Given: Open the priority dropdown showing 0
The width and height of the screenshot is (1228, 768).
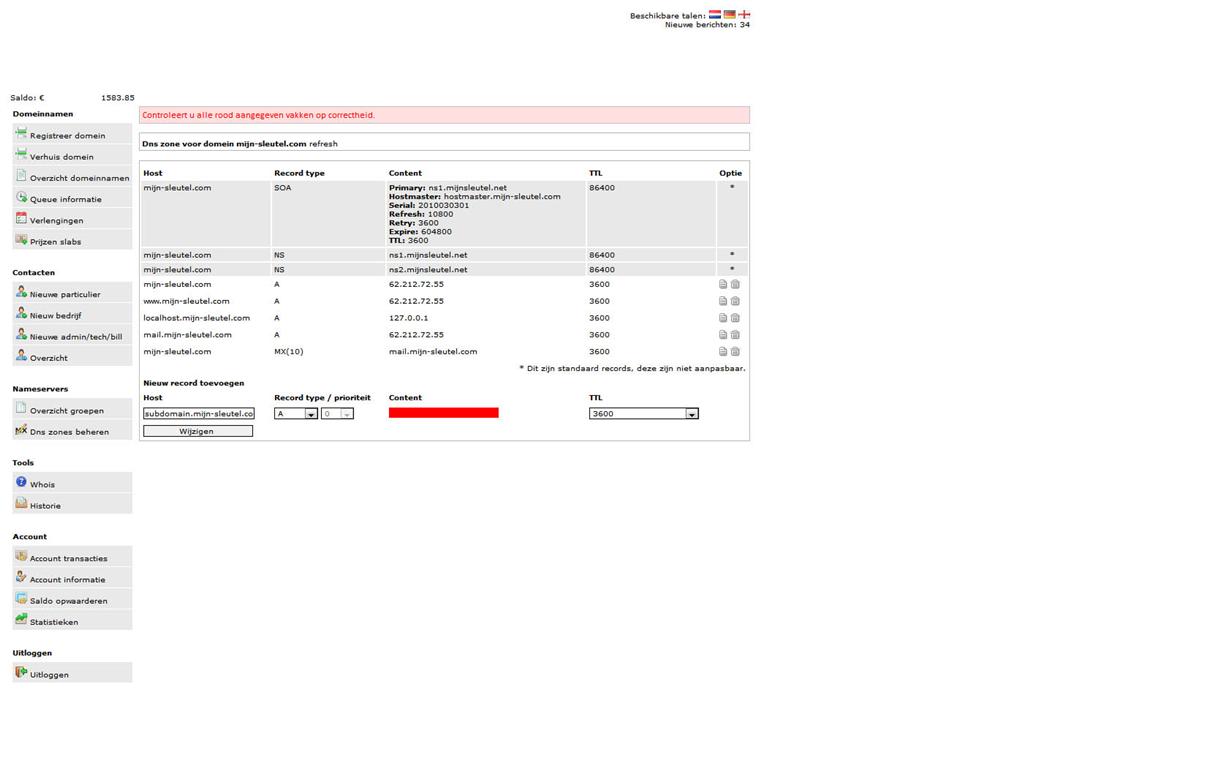Looking at the screenshot, I should [337, 414].
